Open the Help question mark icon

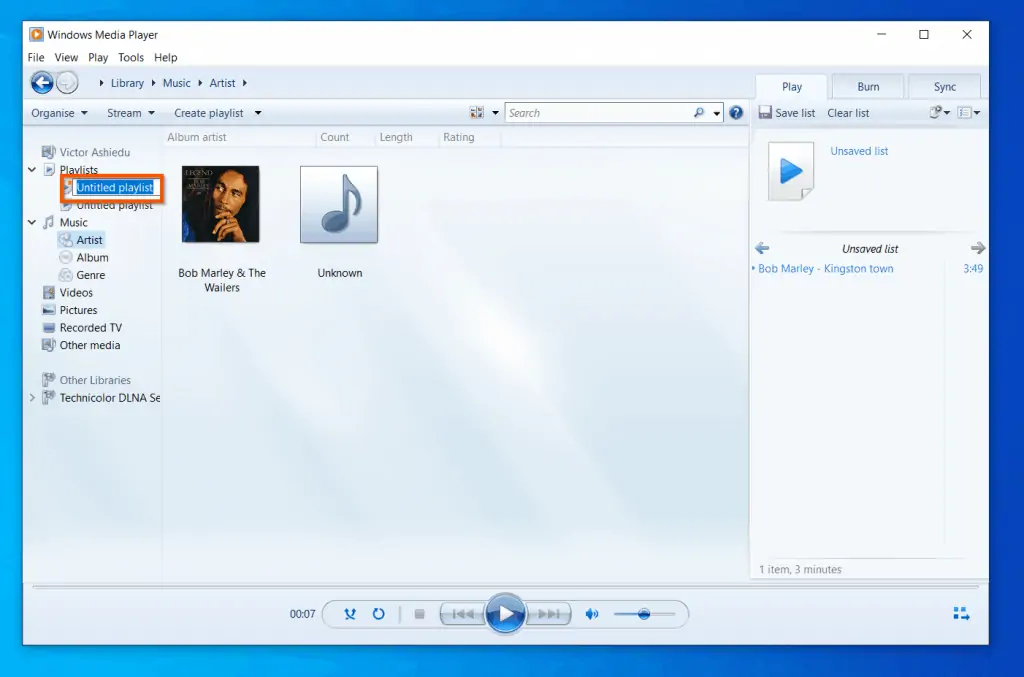point(736,112)
